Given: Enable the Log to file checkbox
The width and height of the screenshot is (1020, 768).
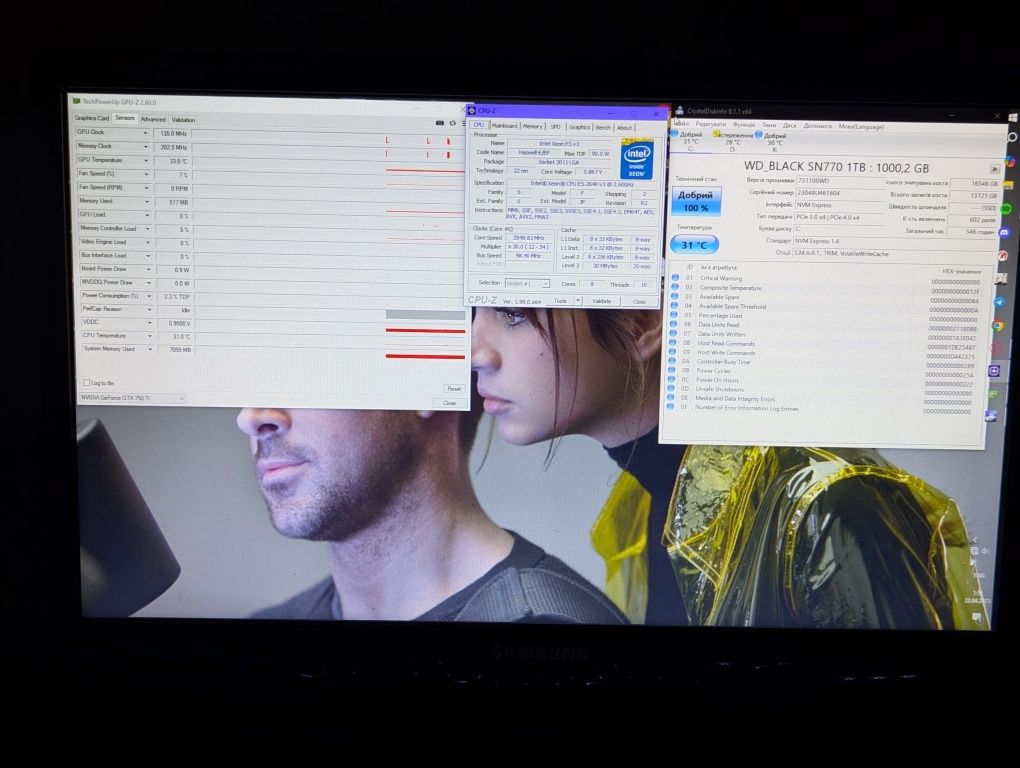Looking at the screenshot, I should tap(87, 382).
